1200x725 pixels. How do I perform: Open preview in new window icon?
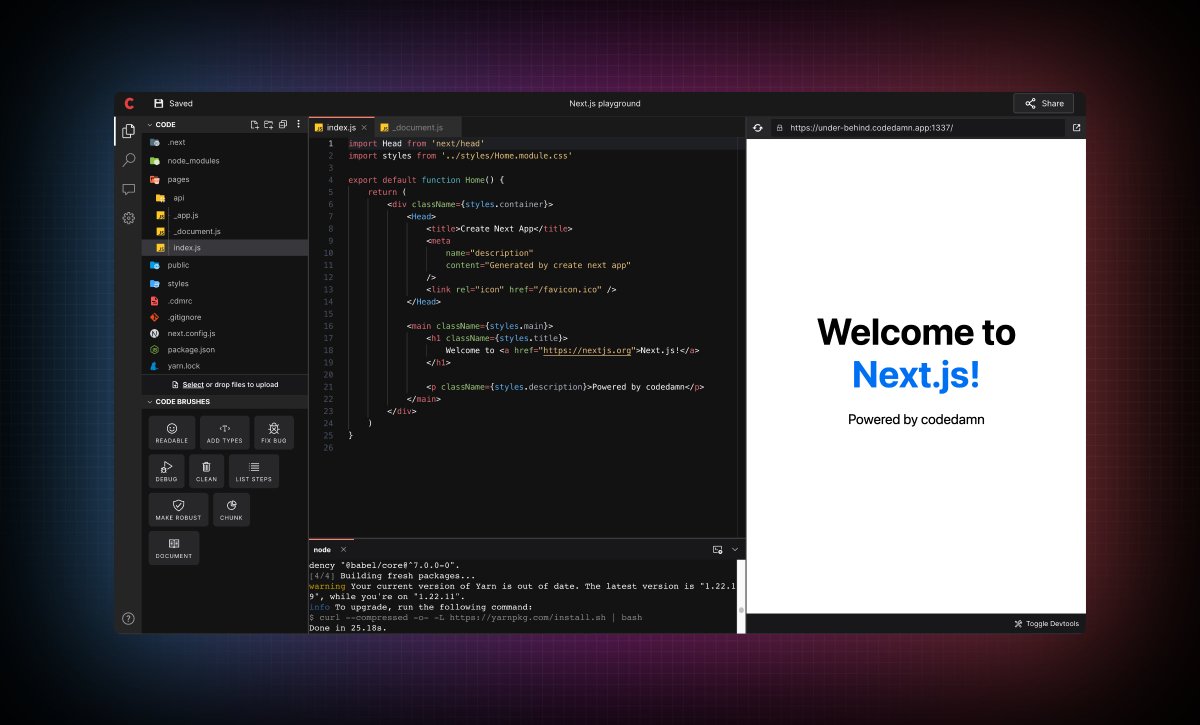pos(1076,128)
